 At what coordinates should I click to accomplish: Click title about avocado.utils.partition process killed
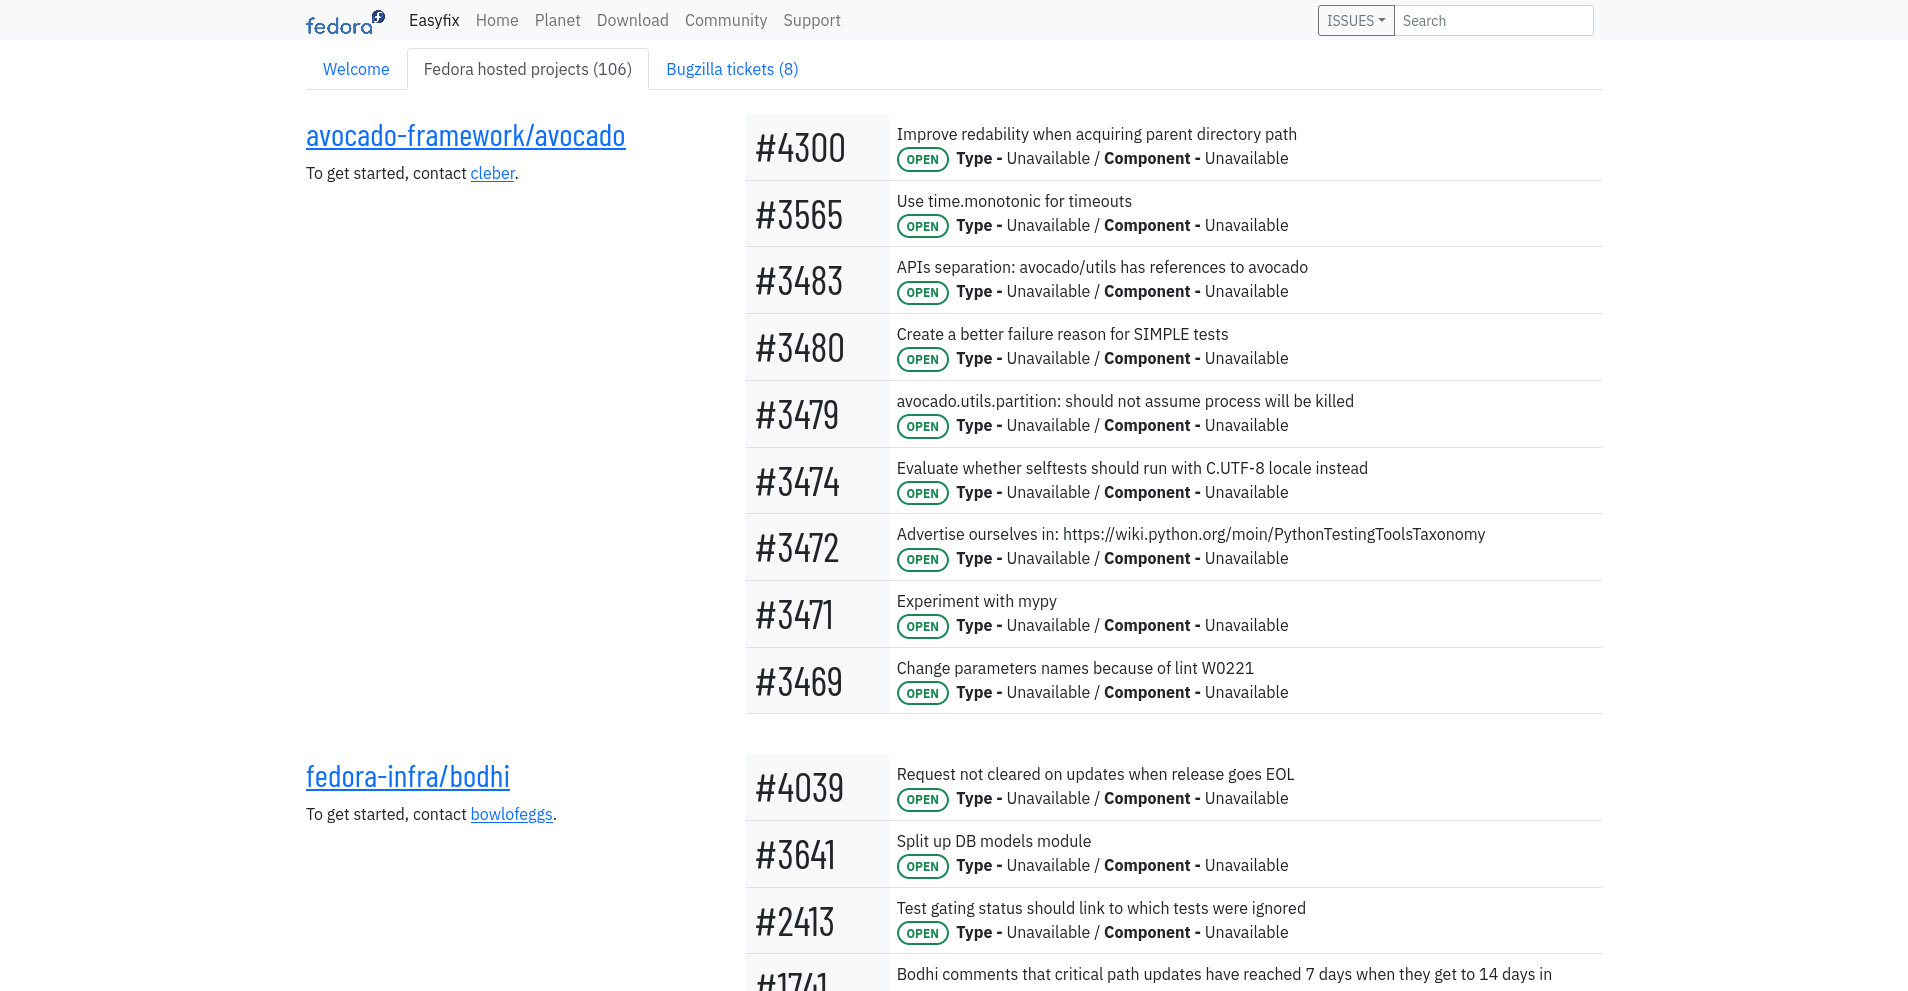tap(1125, 401)
